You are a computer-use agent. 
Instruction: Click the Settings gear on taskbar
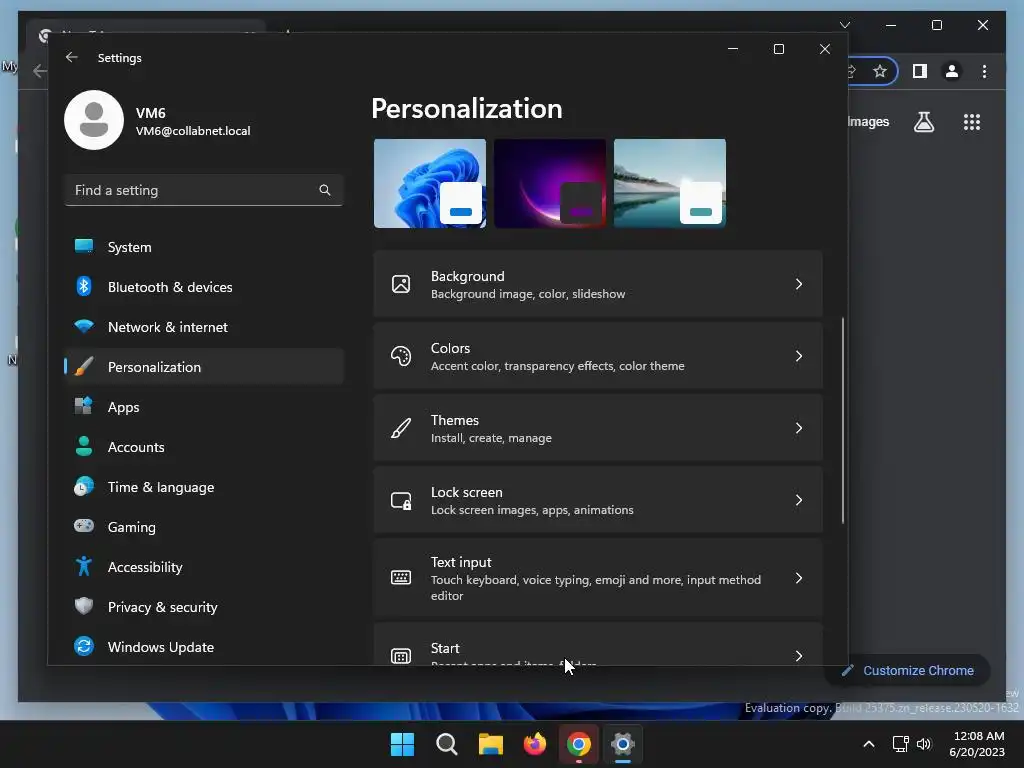[x=623, y=744]
